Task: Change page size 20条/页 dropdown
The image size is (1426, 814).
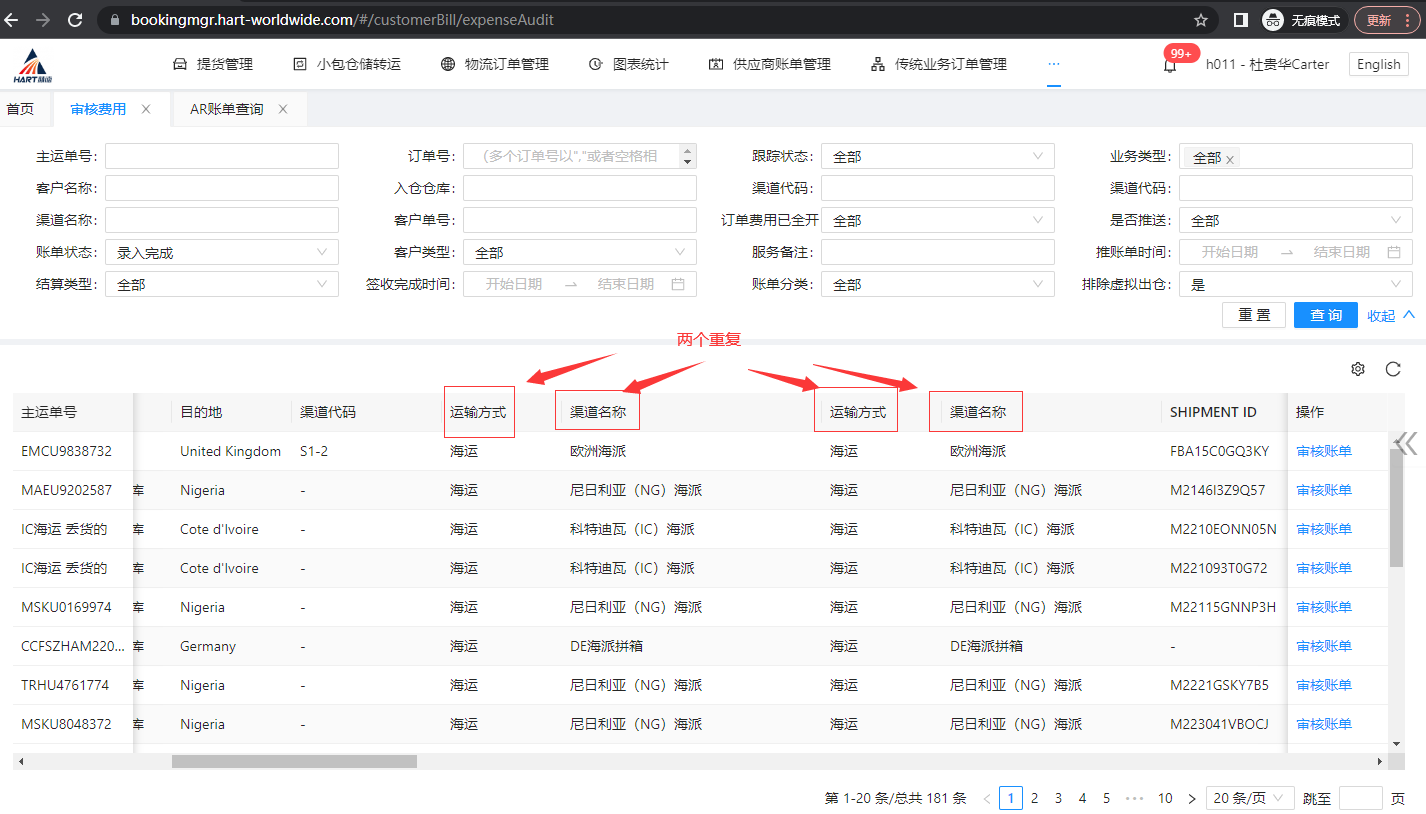Action: pyautogui.click(x=1250, y=798)
